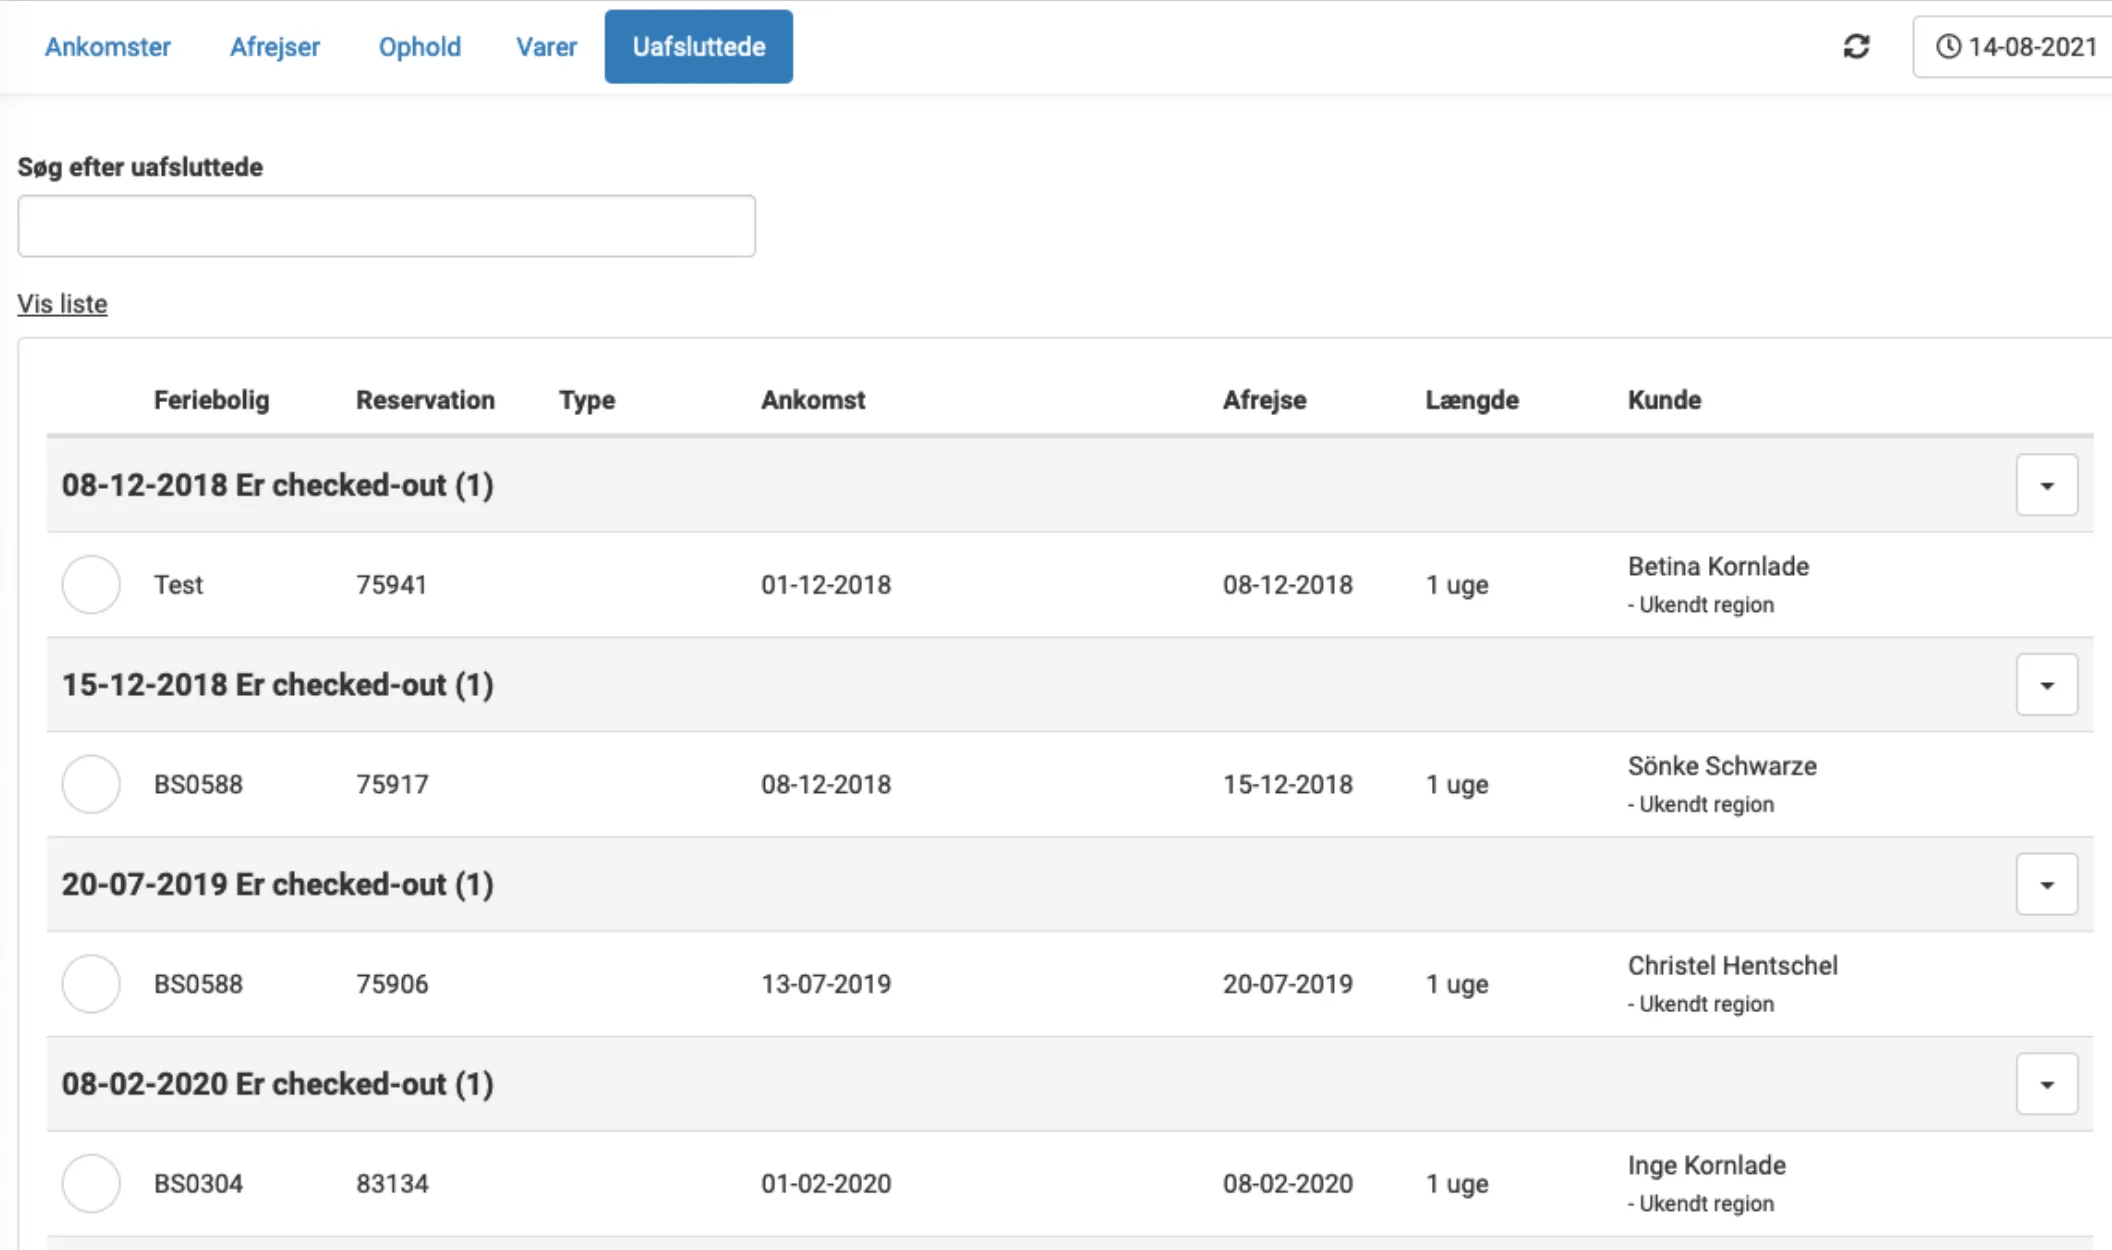
Task: Expand dropdown for 20-07-2019 checked-out group
Action: pyautogui.click(x=2046, y=885)
